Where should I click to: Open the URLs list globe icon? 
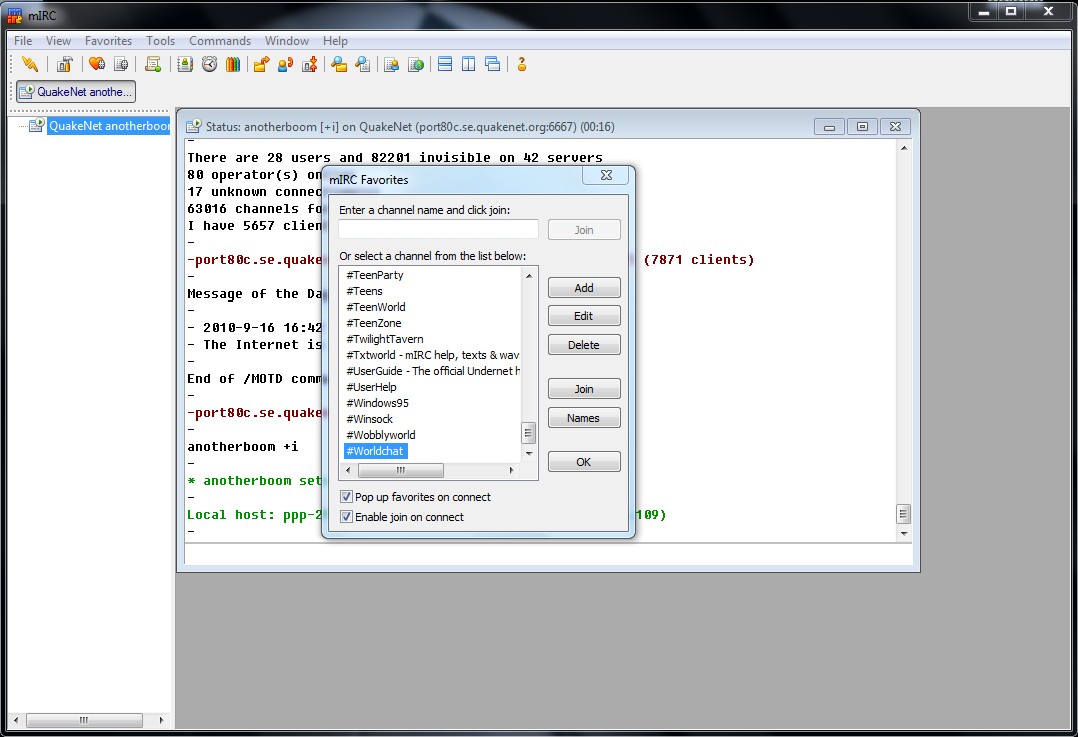pos(416,64)
